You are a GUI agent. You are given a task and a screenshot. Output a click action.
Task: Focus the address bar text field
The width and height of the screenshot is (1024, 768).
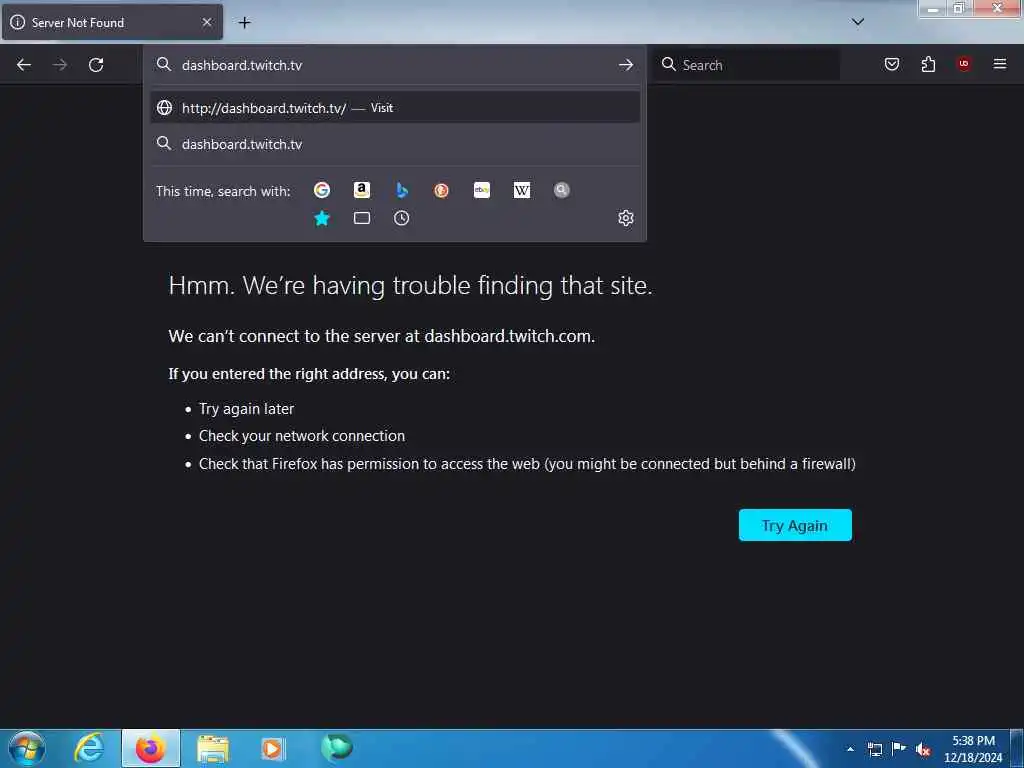pyautogui.click(x=394, y=65)
